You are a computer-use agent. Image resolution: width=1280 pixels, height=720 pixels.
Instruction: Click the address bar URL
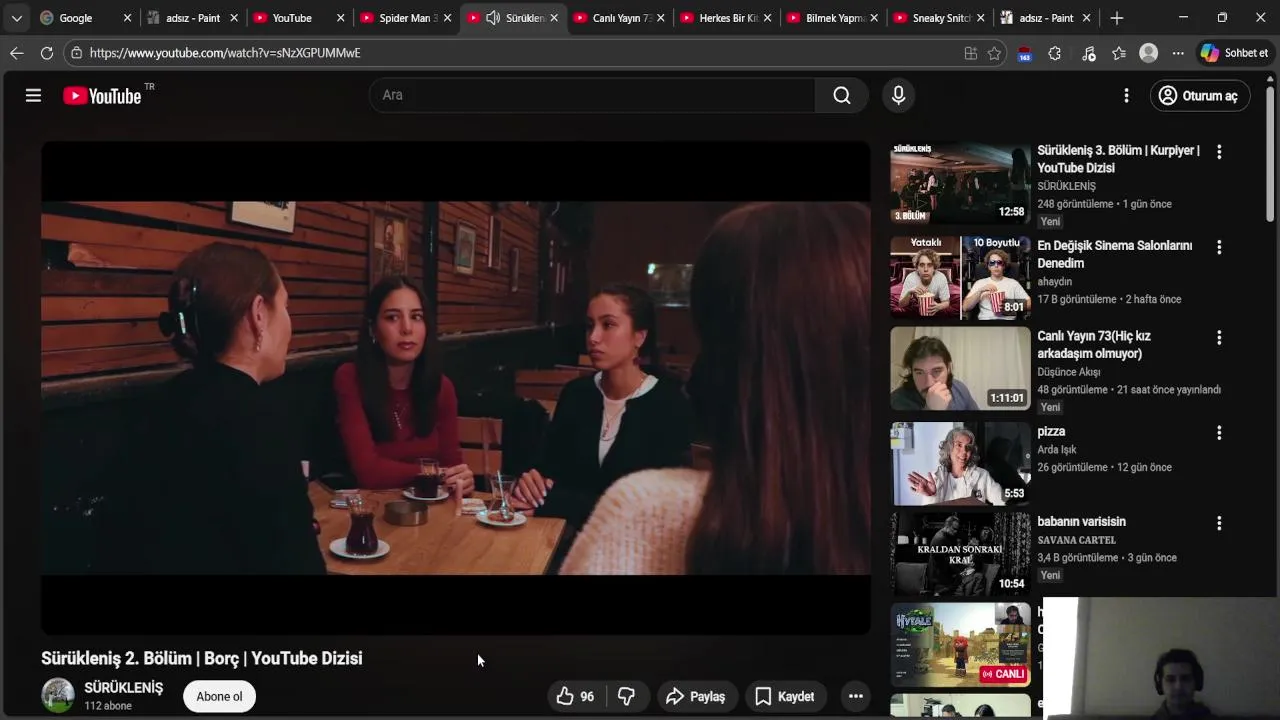(225, 53)
